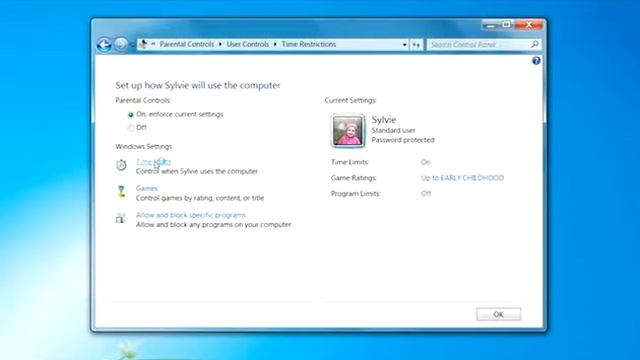The image size is (640, 360).
Task: Click the 'Game Ratings:' label
Action: (x=354, y=178)
